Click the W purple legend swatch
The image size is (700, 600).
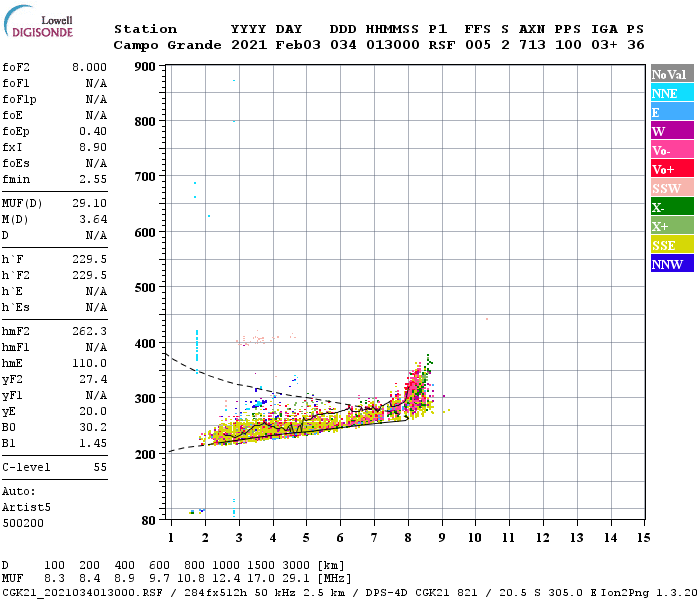pyautogui.click(x=672, y=131)
